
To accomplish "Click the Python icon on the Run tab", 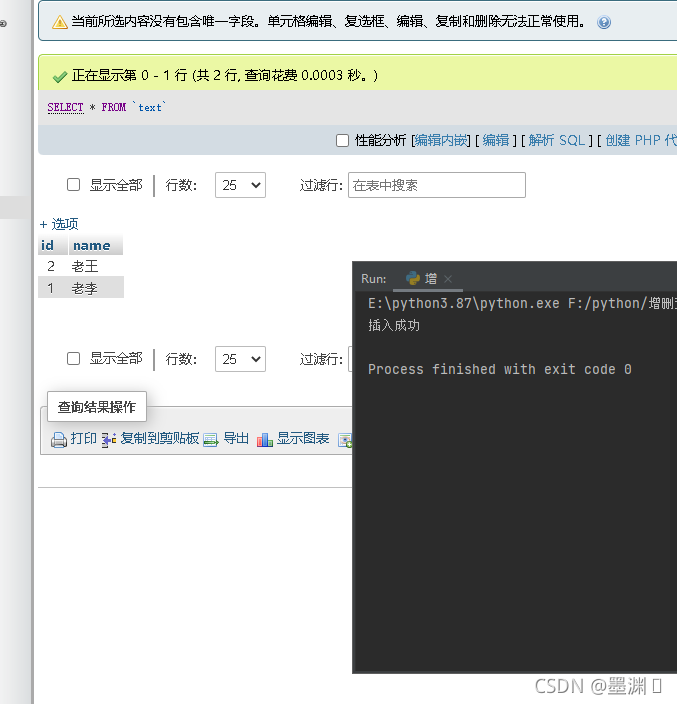I will coord(413,279).
